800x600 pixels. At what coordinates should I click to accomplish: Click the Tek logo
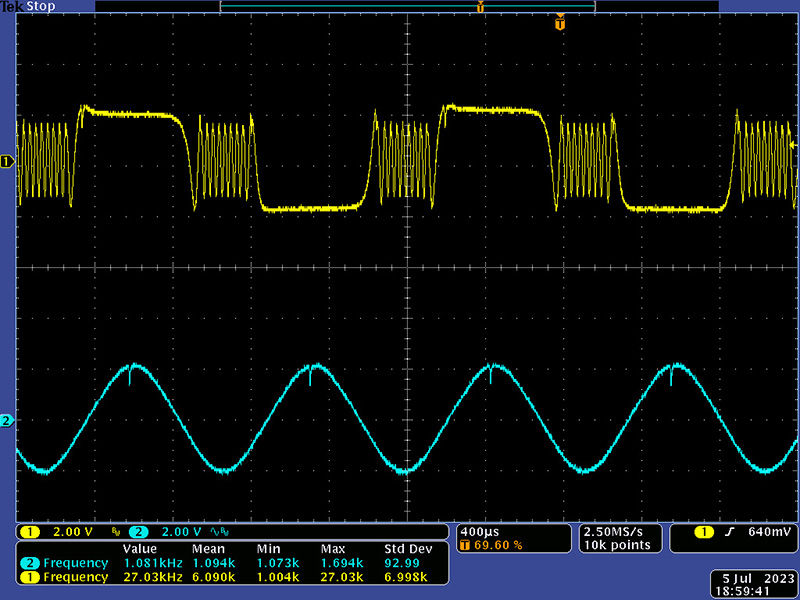[12, 7]
